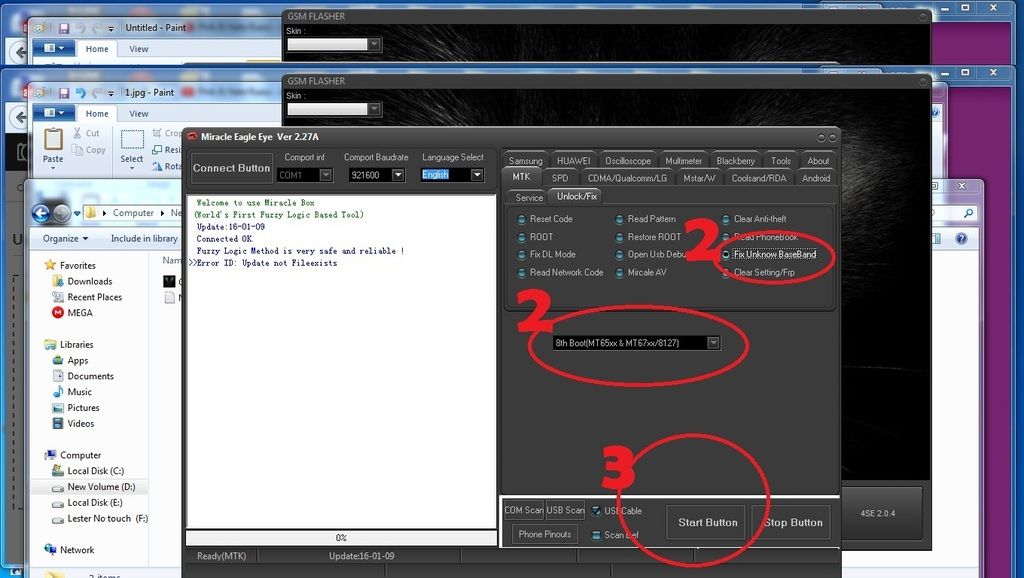The height and width of the screenshot is (578, 1024).
Task: Open quick access dropdown in Untitled Paint title bar
Action: click(x=111, y=29)
